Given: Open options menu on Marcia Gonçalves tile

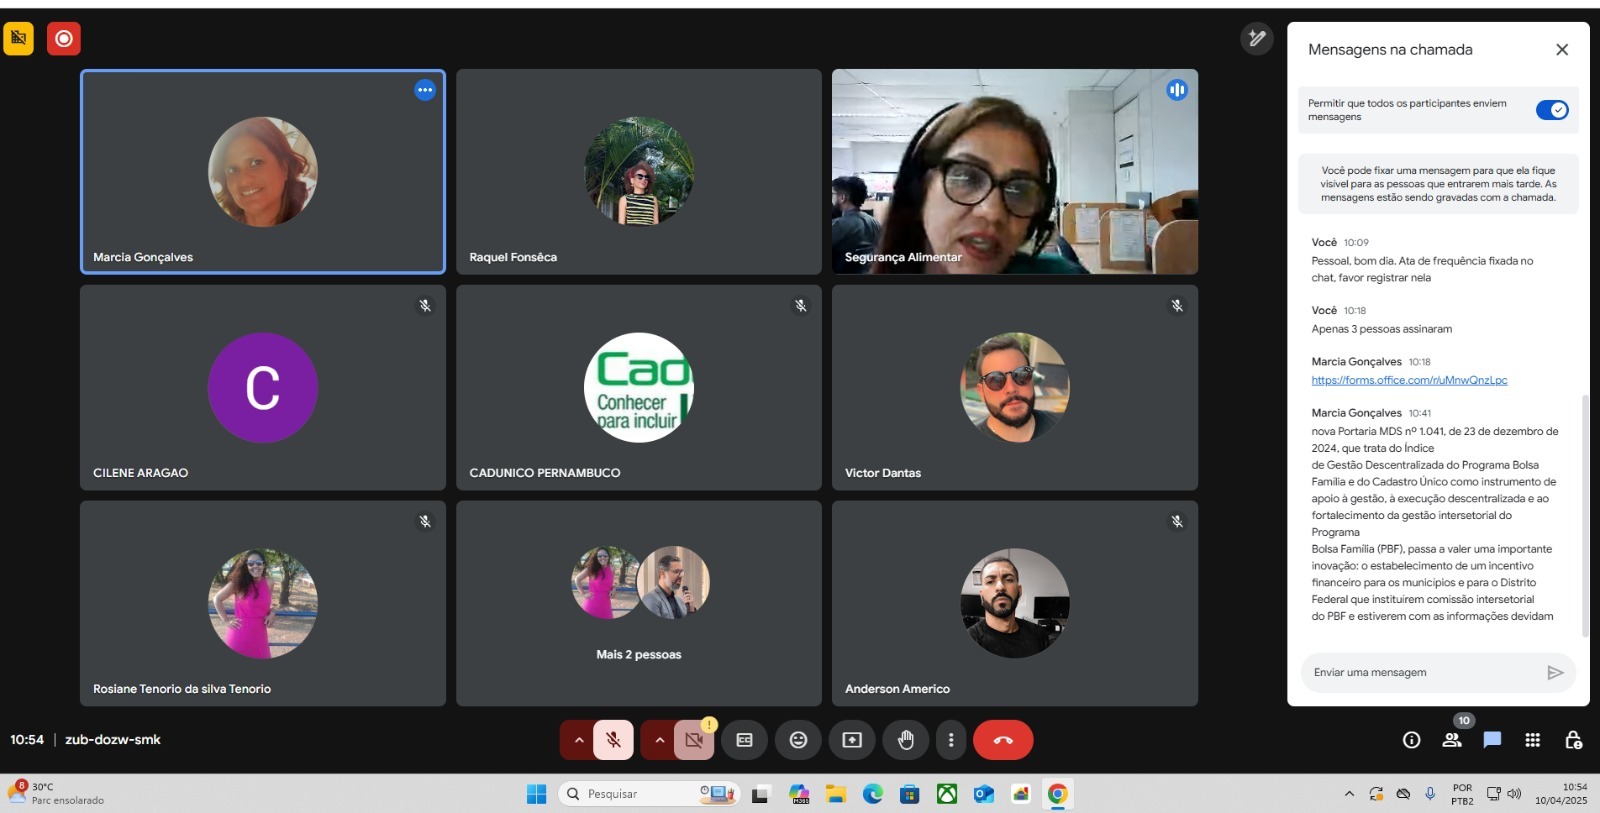Looking at the screenshot, I should pyautogui.click(x=425, y=90).
